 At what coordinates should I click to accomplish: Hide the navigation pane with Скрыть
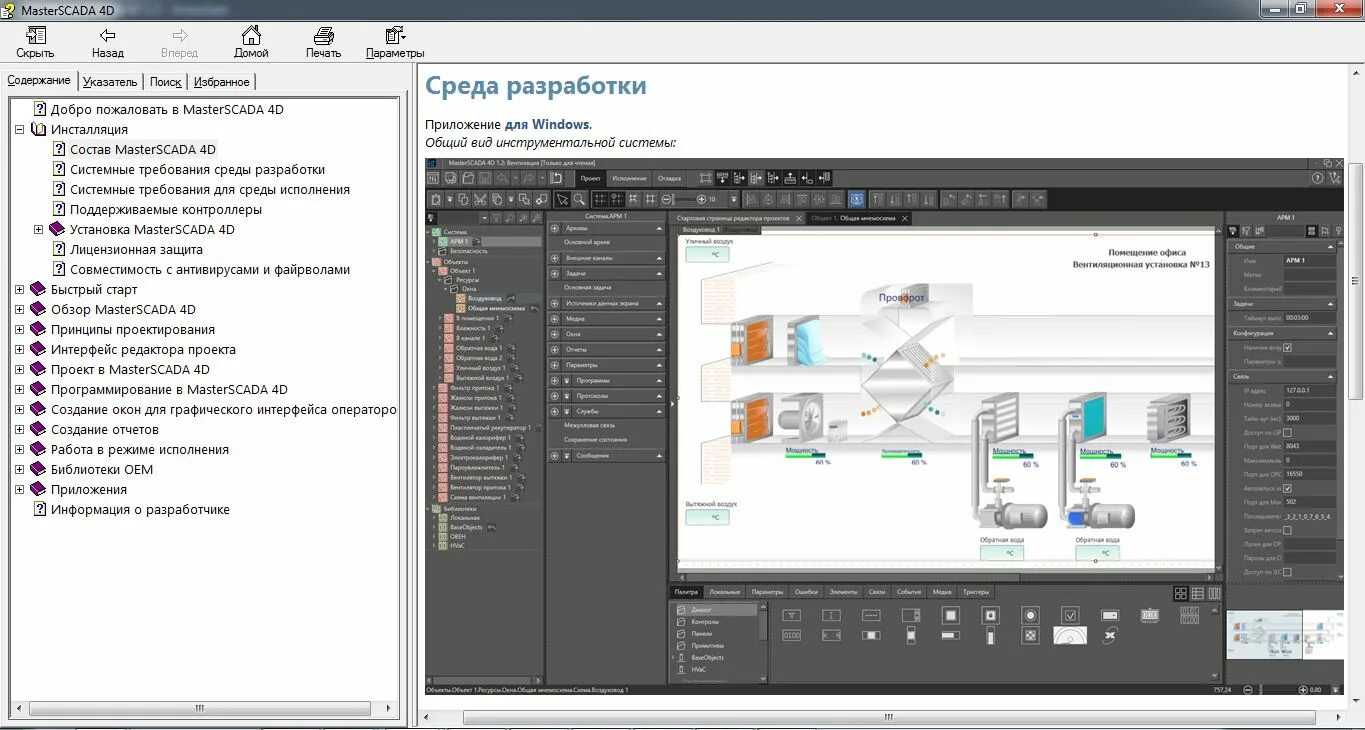(35, 43)
